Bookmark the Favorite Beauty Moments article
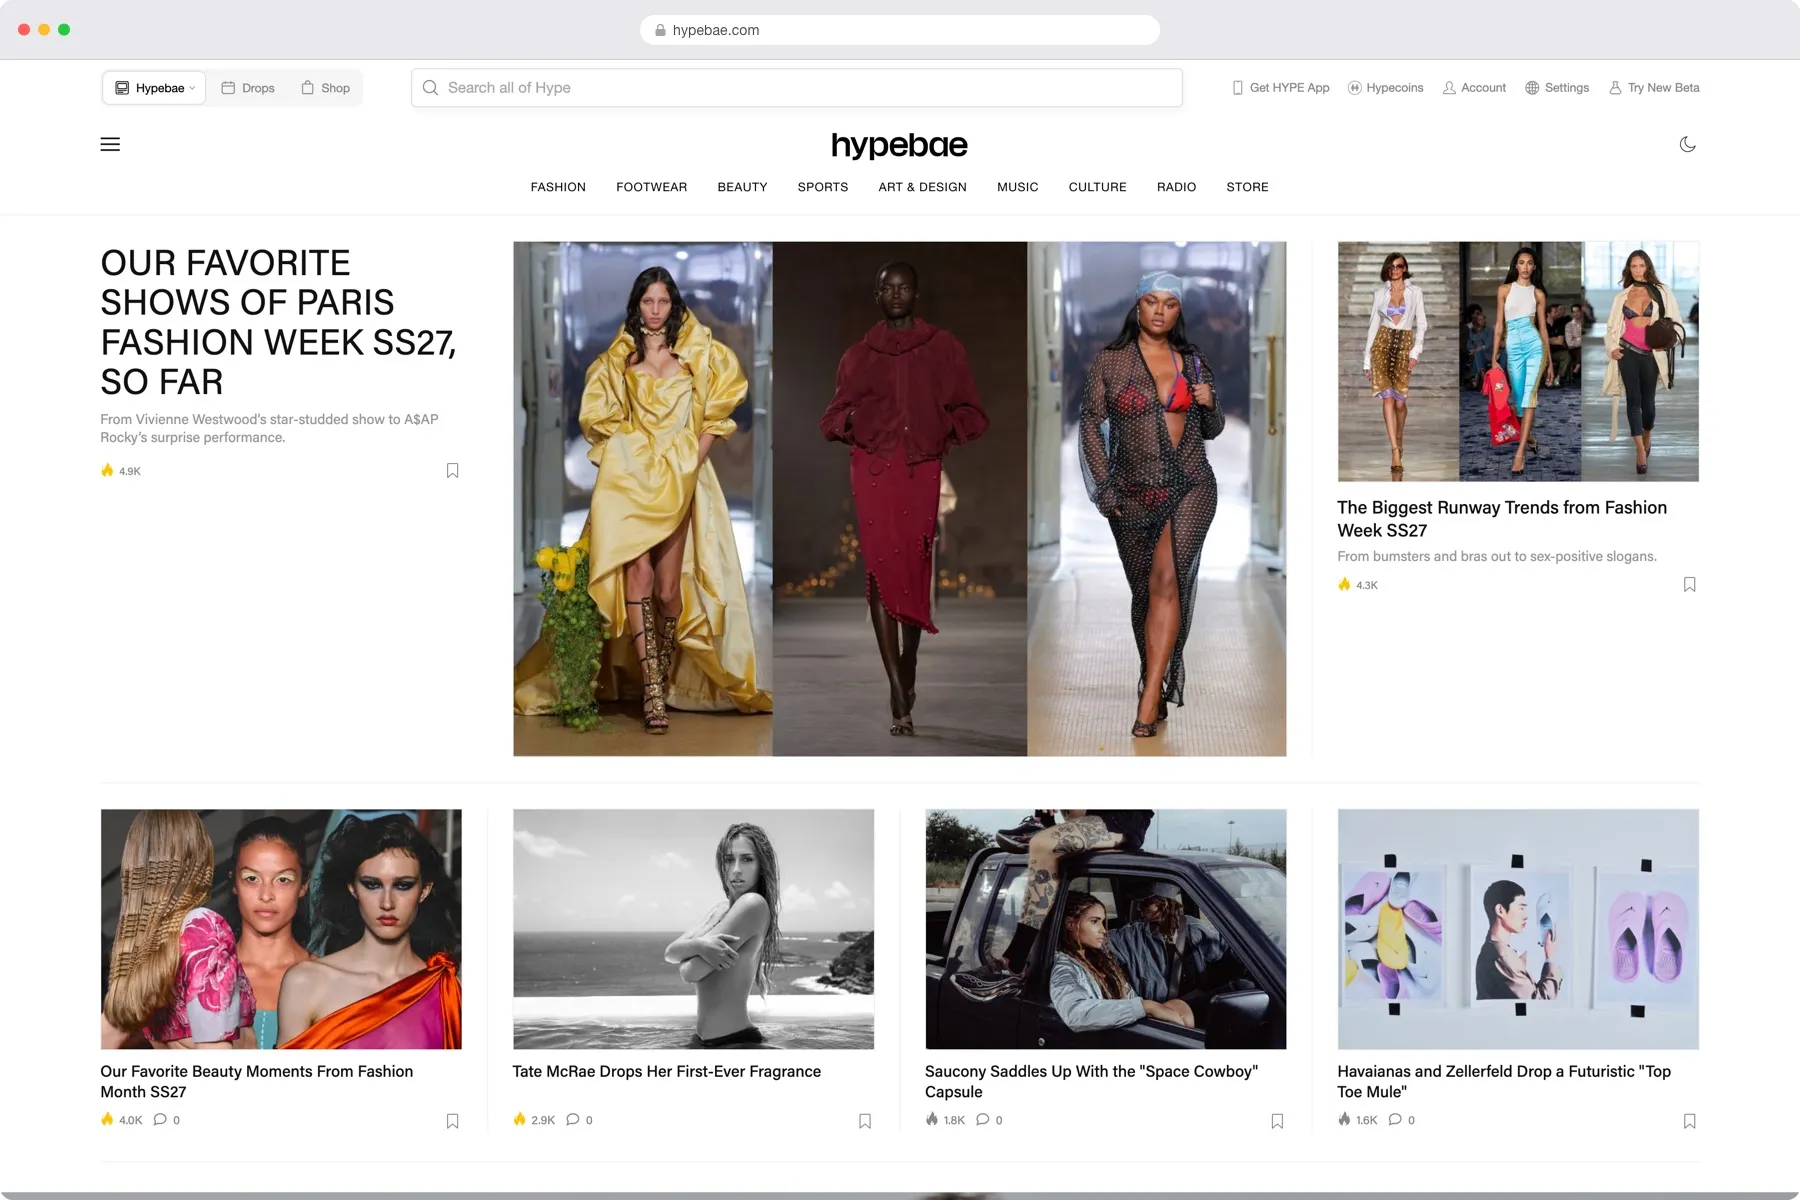This screenshot has height=1200, width=1800. pyautogui.click(x=452, y=1121)
